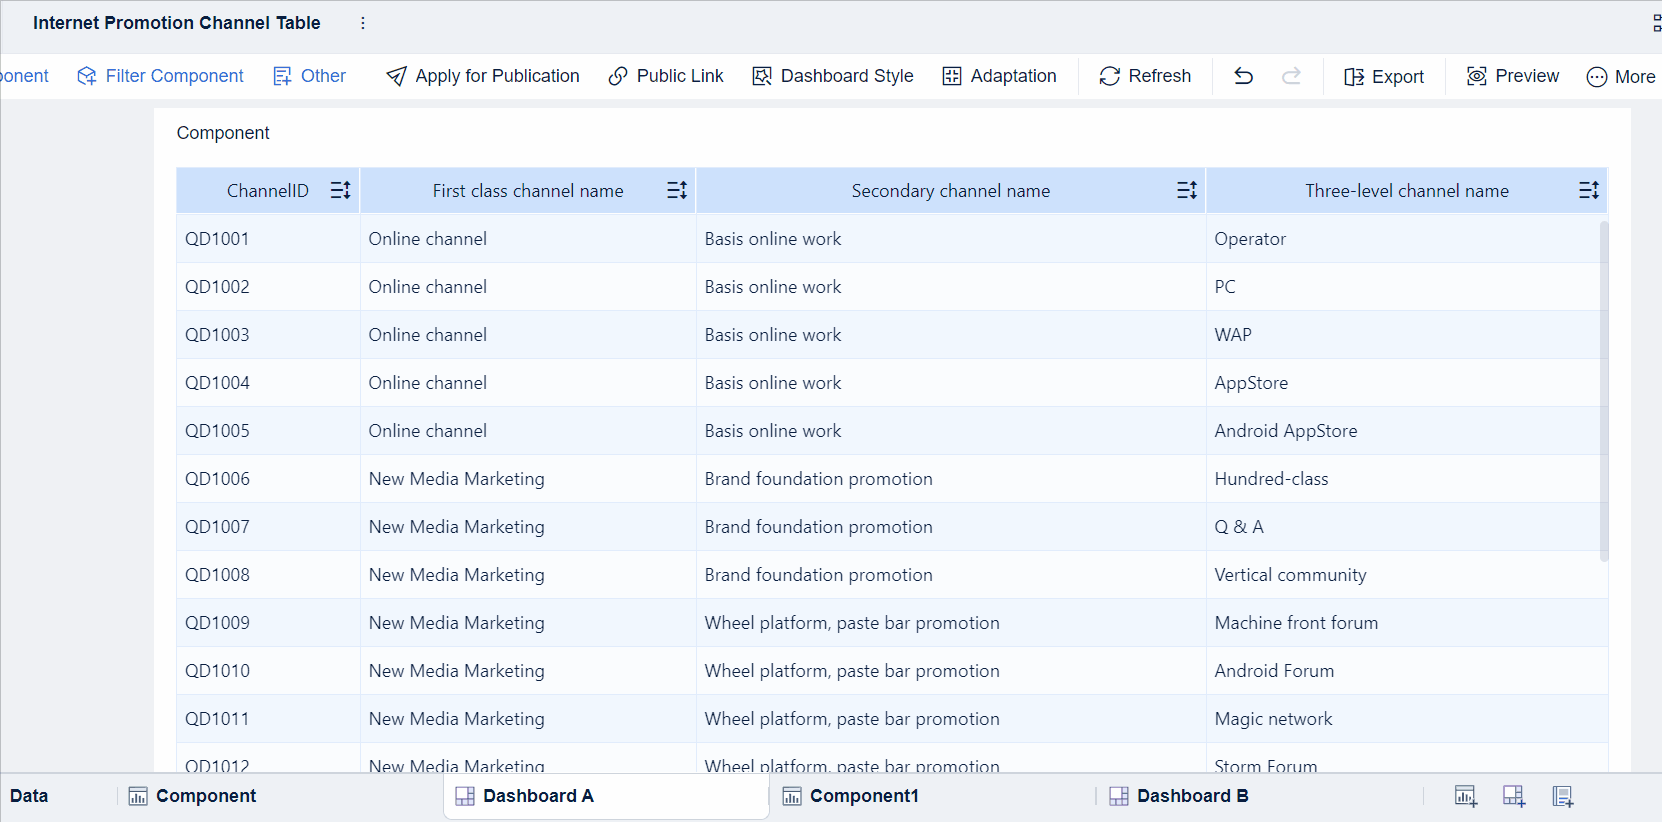This screenshot has width=1662, height=822.
Task: Open Dashboard Style settings
Action: pyautogui.click(x=833, y=76)
